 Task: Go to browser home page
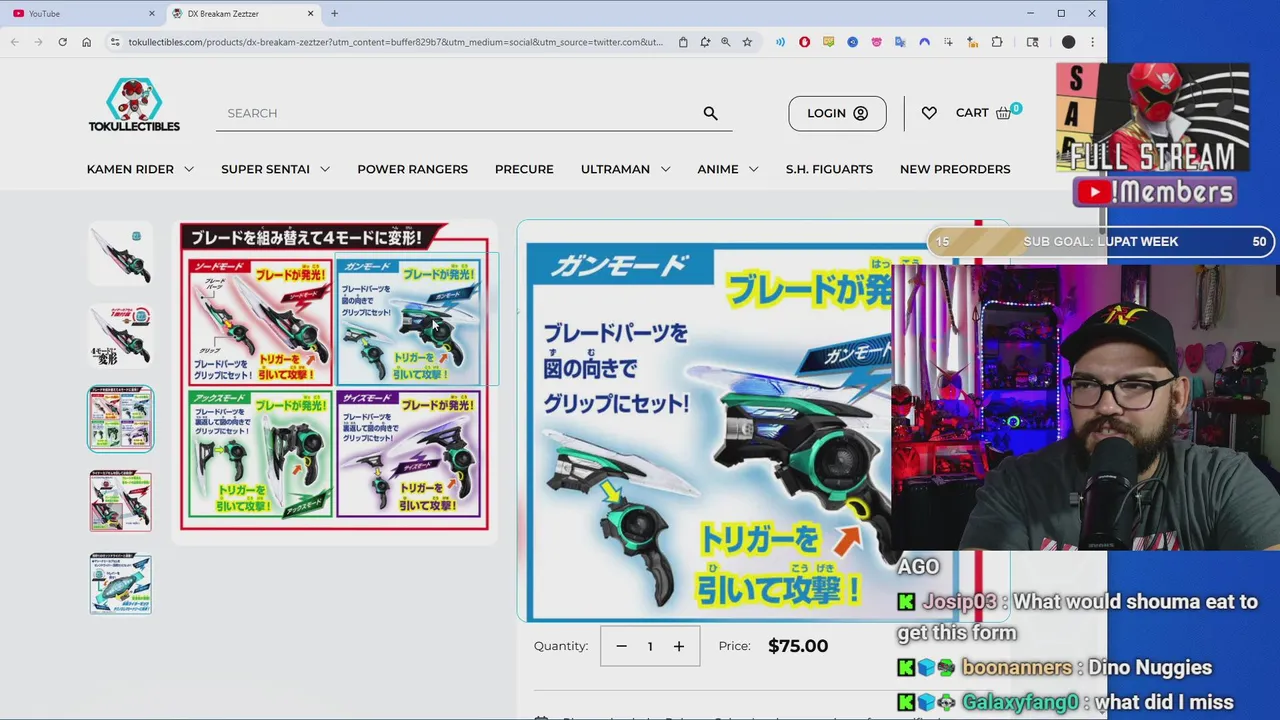click(87, 42)
